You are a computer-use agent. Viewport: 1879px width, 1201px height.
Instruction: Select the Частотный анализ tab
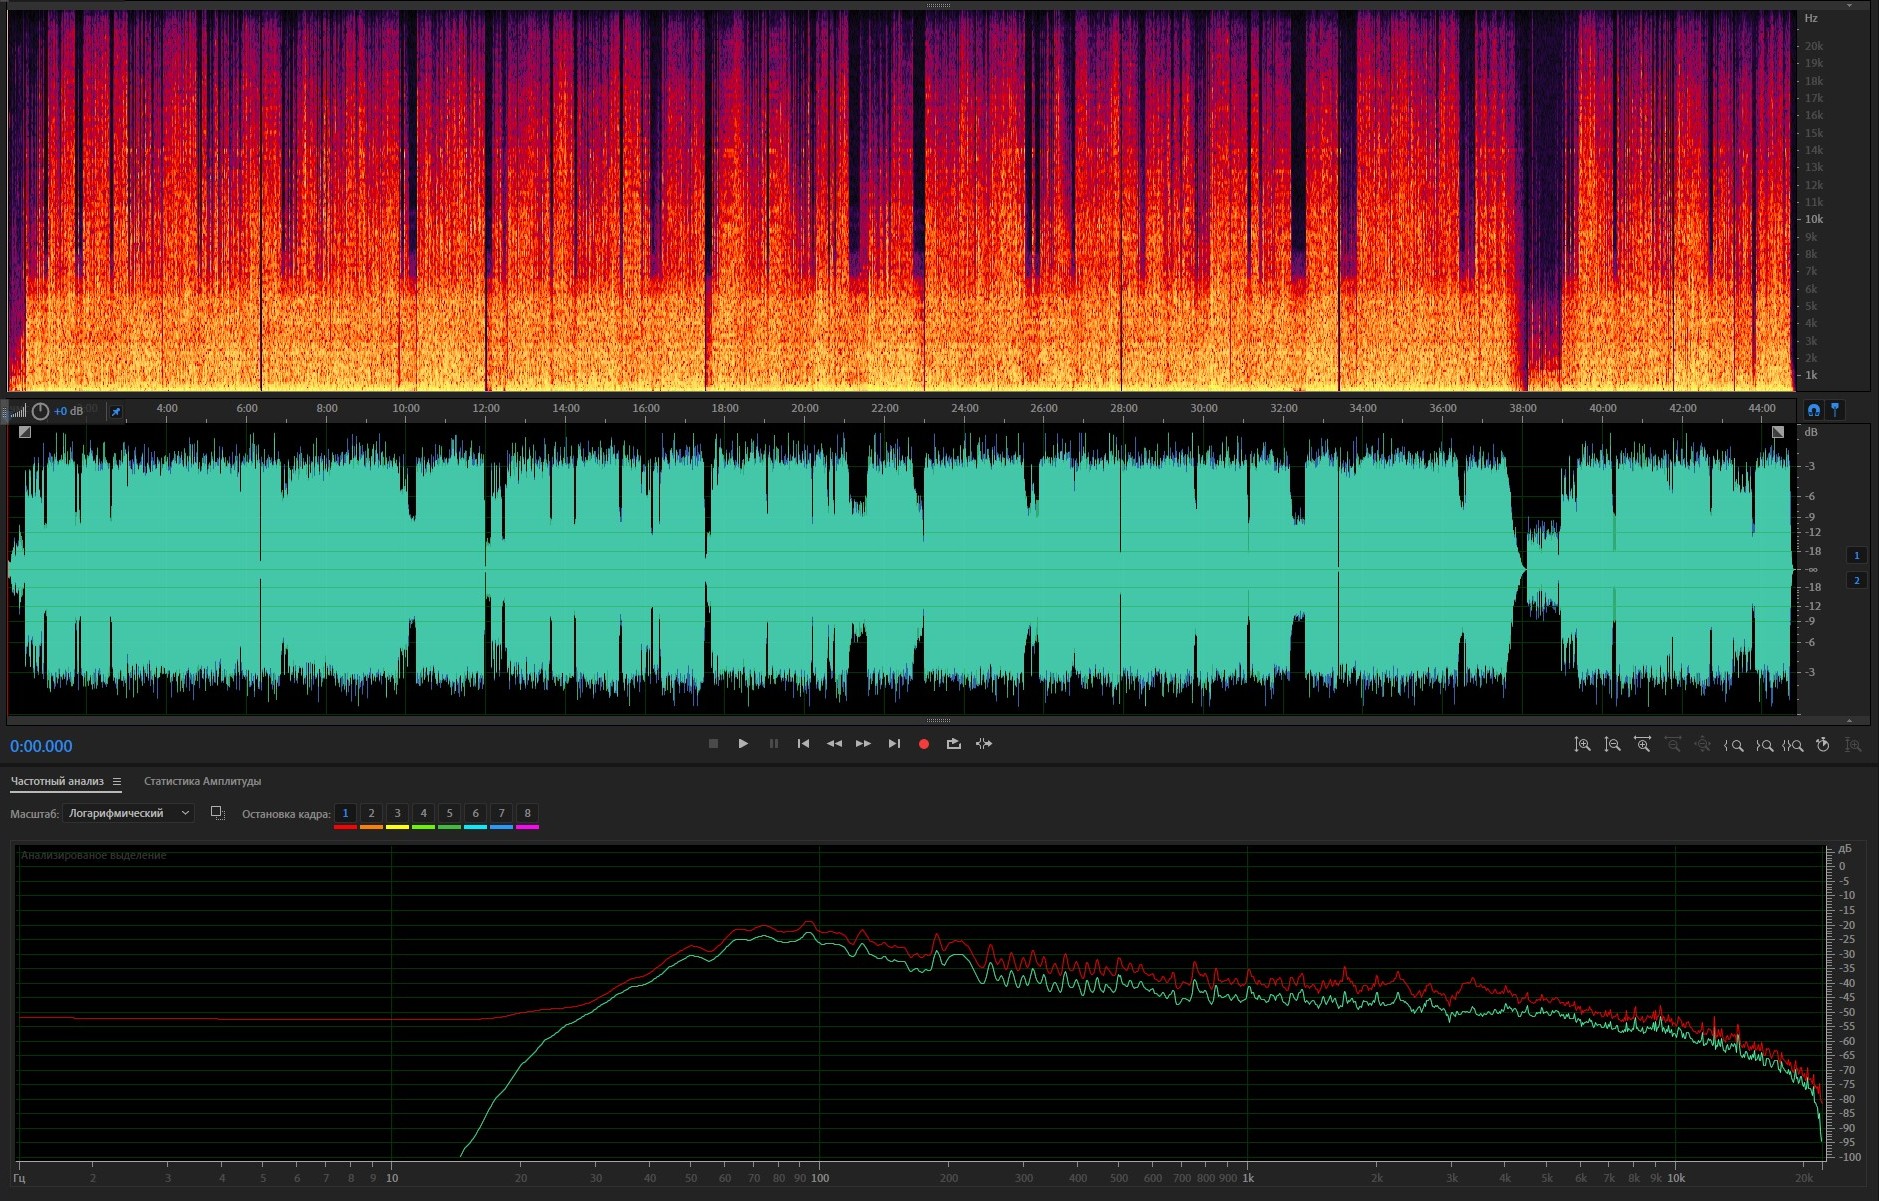click(x=57, y=782)
